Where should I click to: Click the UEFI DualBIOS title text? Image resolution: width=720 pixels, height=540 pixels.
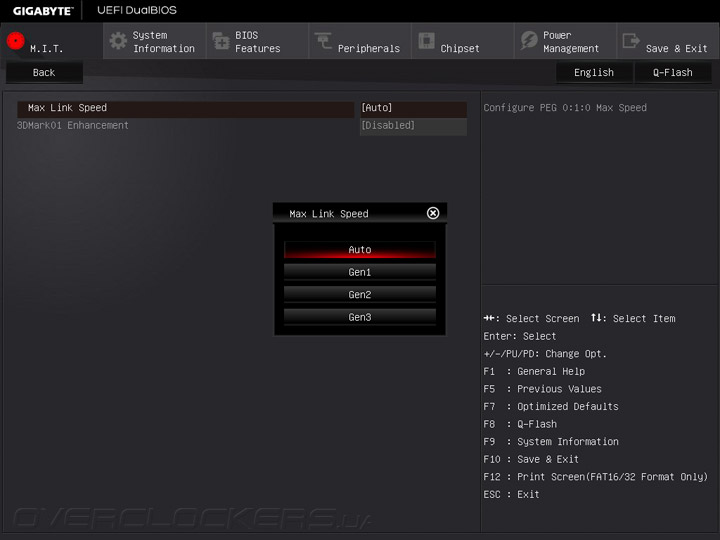[x=137, y=10]
